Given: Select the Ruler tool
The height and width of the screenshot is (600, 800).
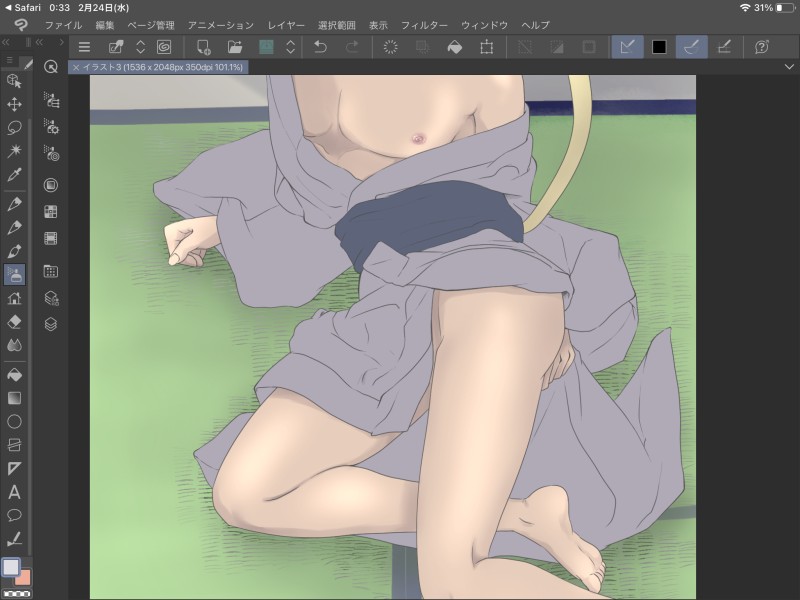Looking at the screenshot, I should (14, 468).
